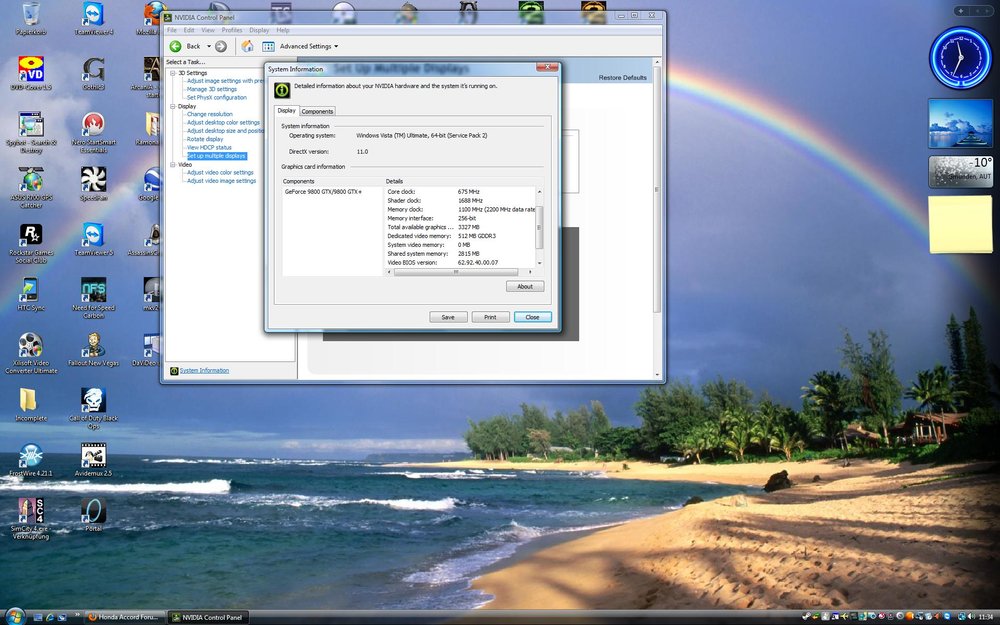The width and height of the screenshot is (1000, 625).
Task: Click the Windows Start orb
Action: pyautogui.click(x=15, y=615)
